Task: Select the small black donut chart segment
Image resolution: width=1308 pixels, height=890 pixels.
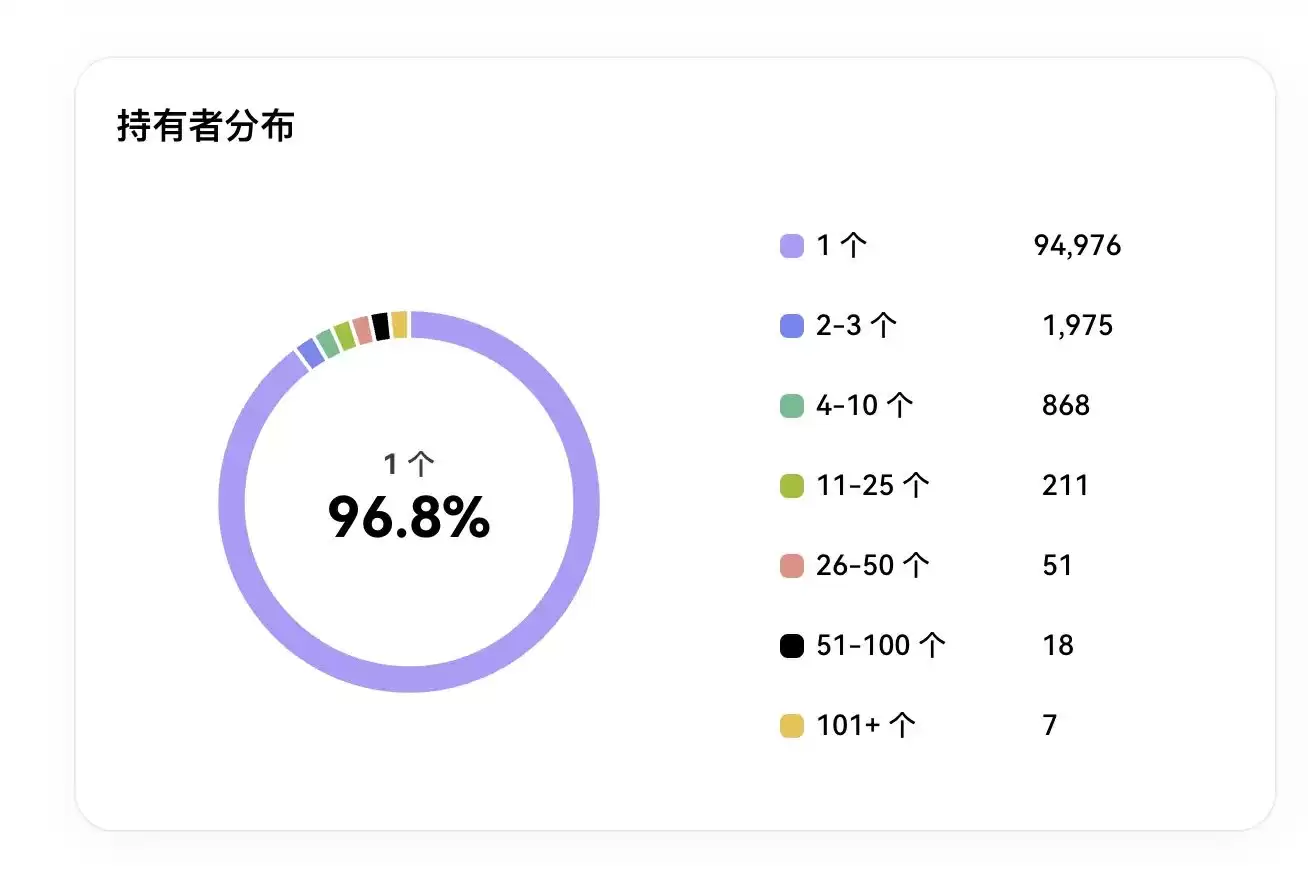Action: [380, 327]
